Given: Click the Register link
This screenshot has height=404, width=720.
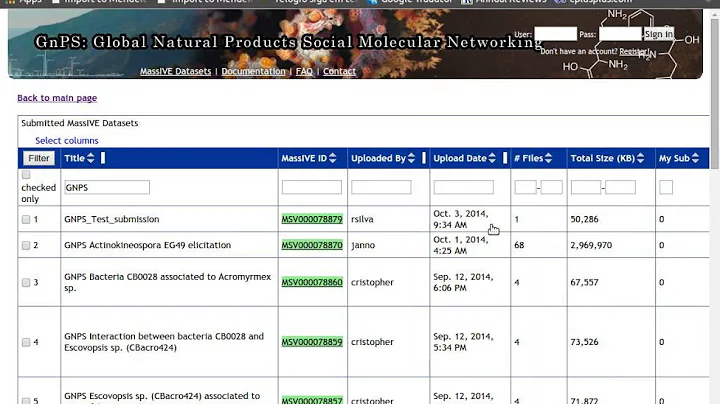Looking at the screenshot, I should coord(633,51).
